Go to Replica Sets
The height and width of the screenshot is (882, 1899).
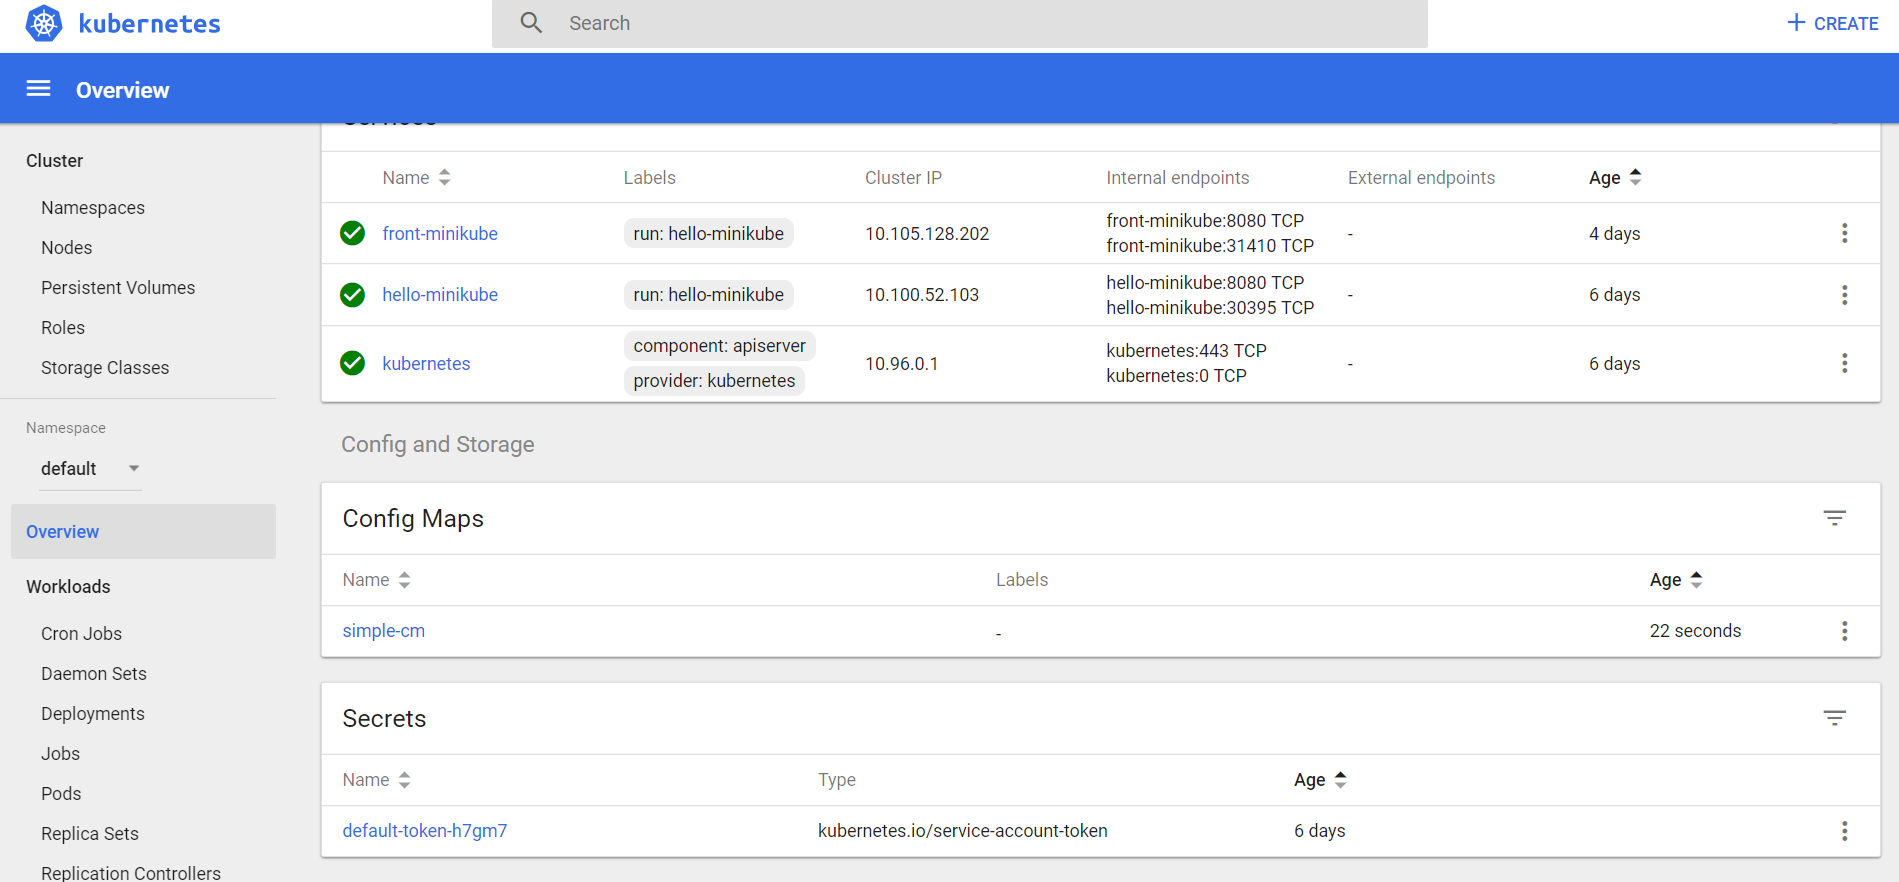point(90,833)
